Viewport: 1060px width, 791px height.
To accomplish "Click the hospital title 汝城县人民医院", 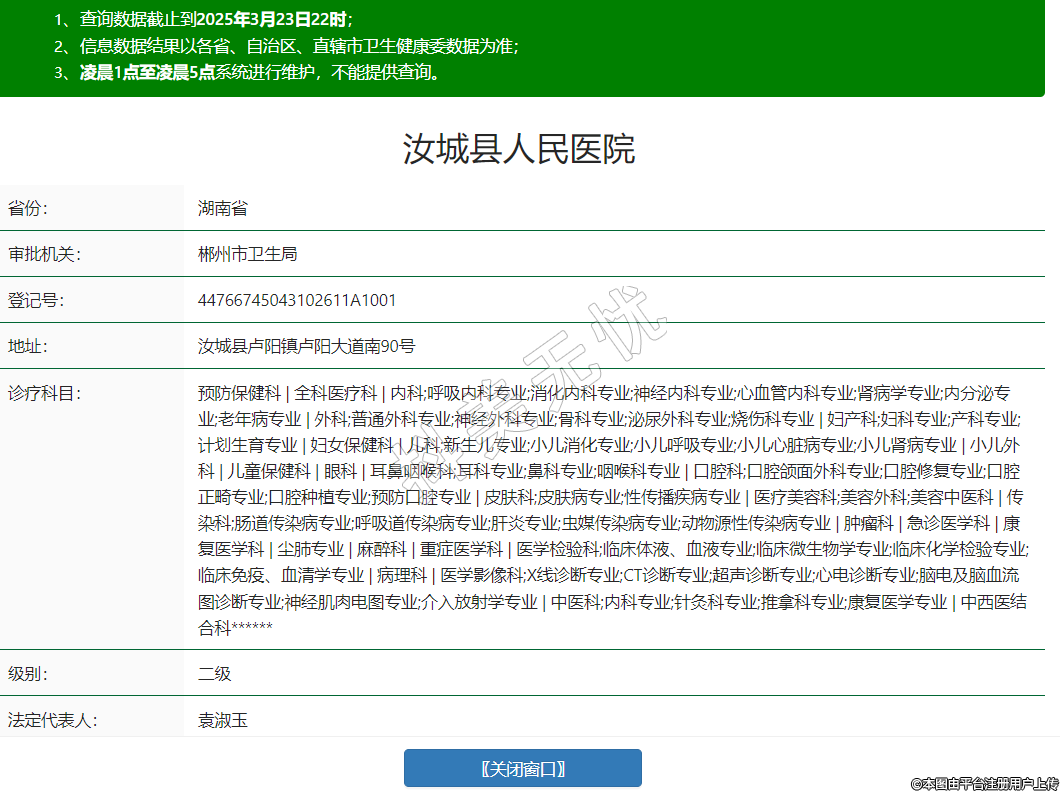I will [x=519, y=149].
